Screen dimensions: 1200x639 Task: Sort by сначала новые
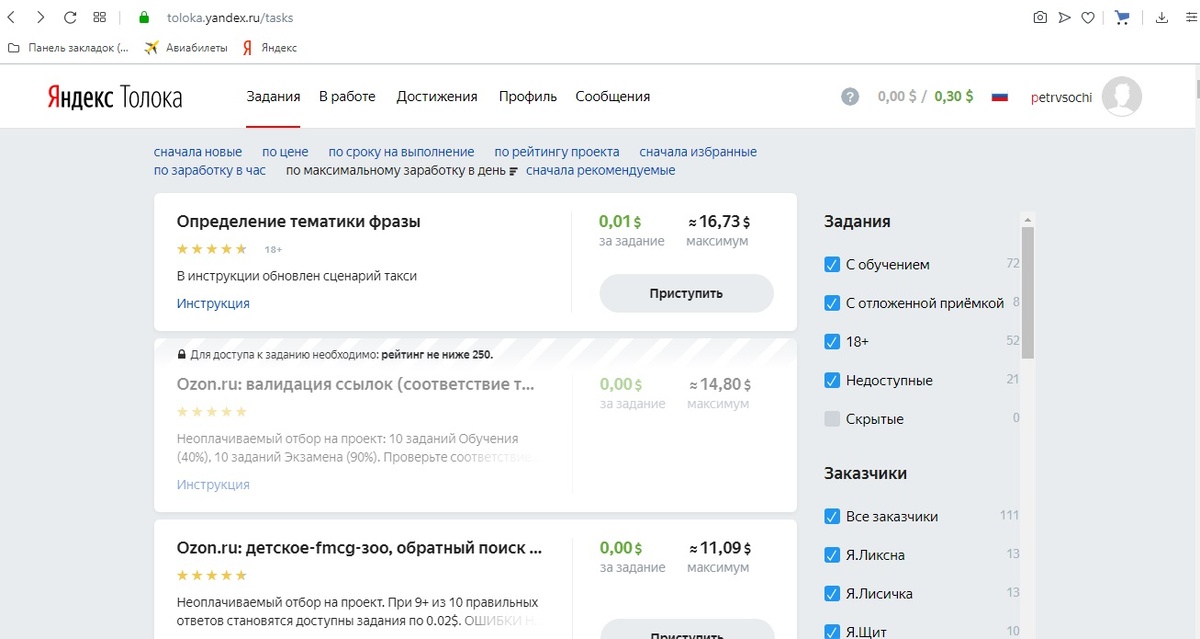pyautogui.click(x=198, y=152)
